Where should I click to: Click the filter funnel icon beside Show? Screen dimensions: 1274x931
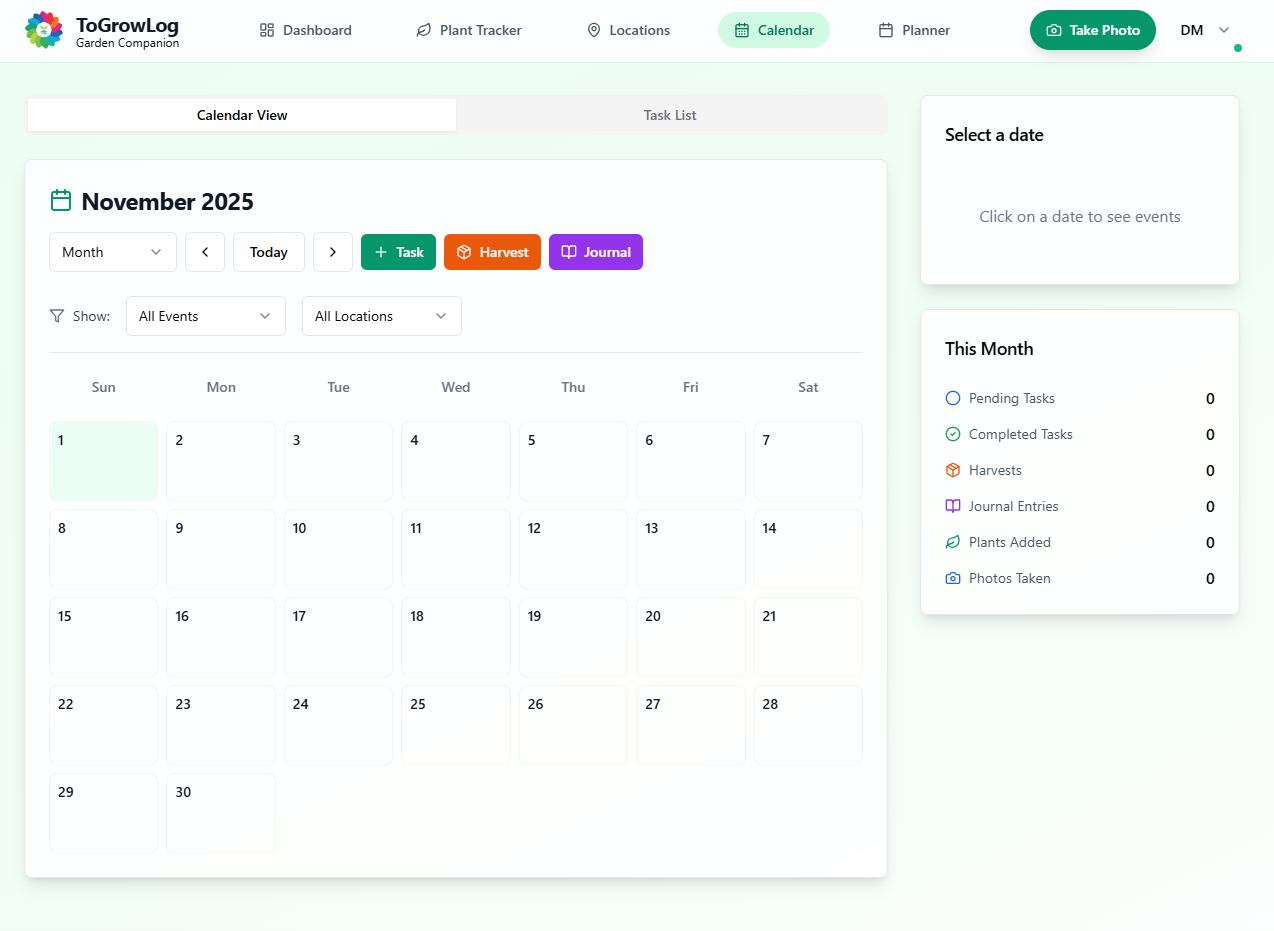coord(57,316)
